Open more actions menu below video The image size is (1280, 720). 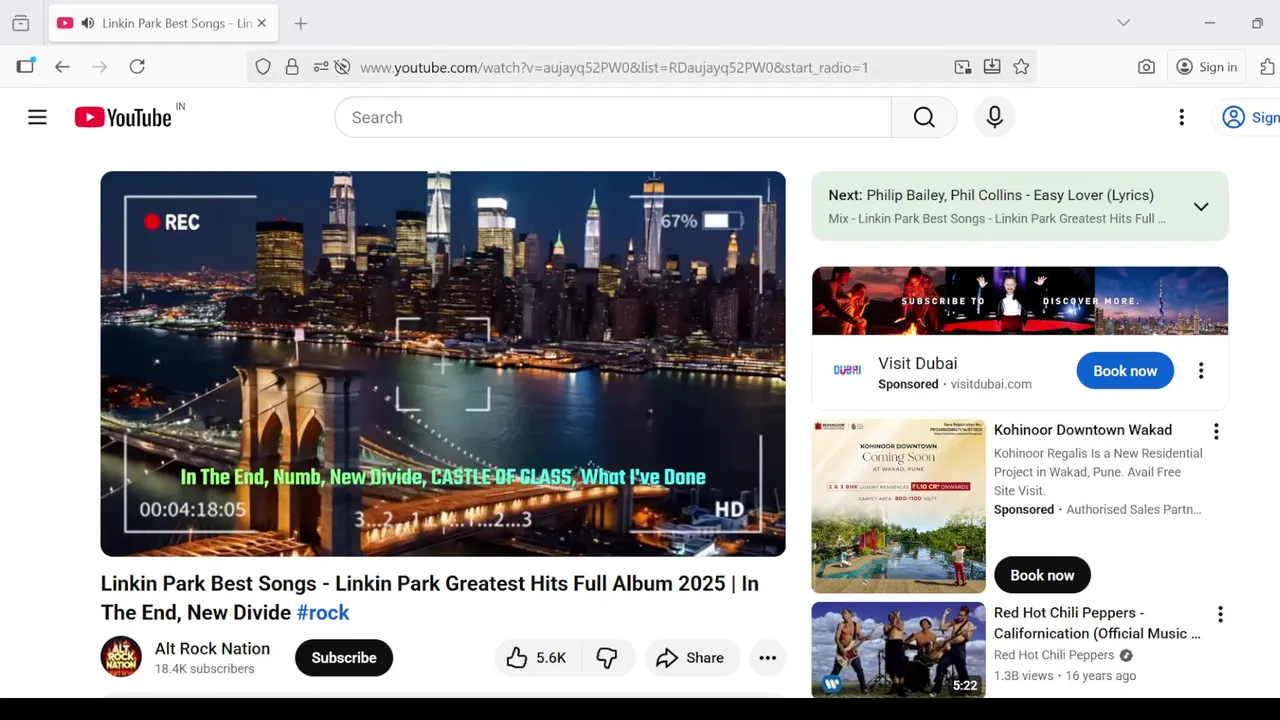coord(767,658)
